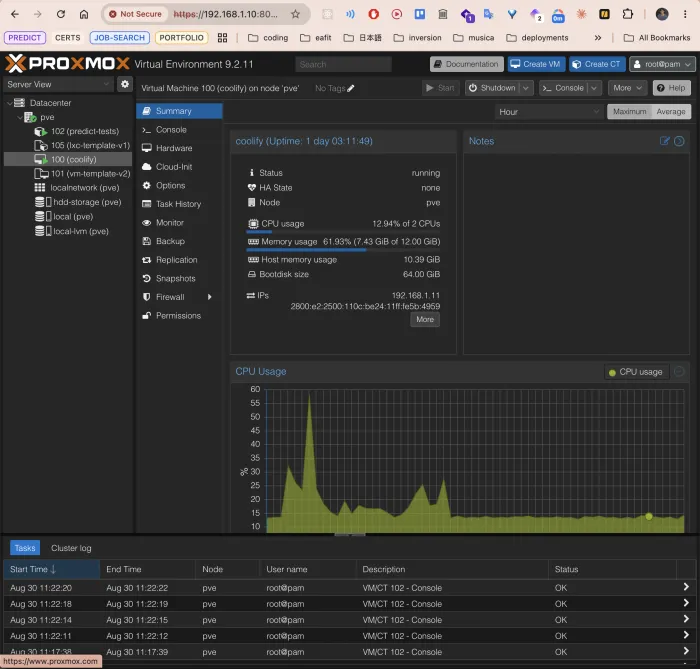
Task: Click the Help button
Action: coord(671,88)
